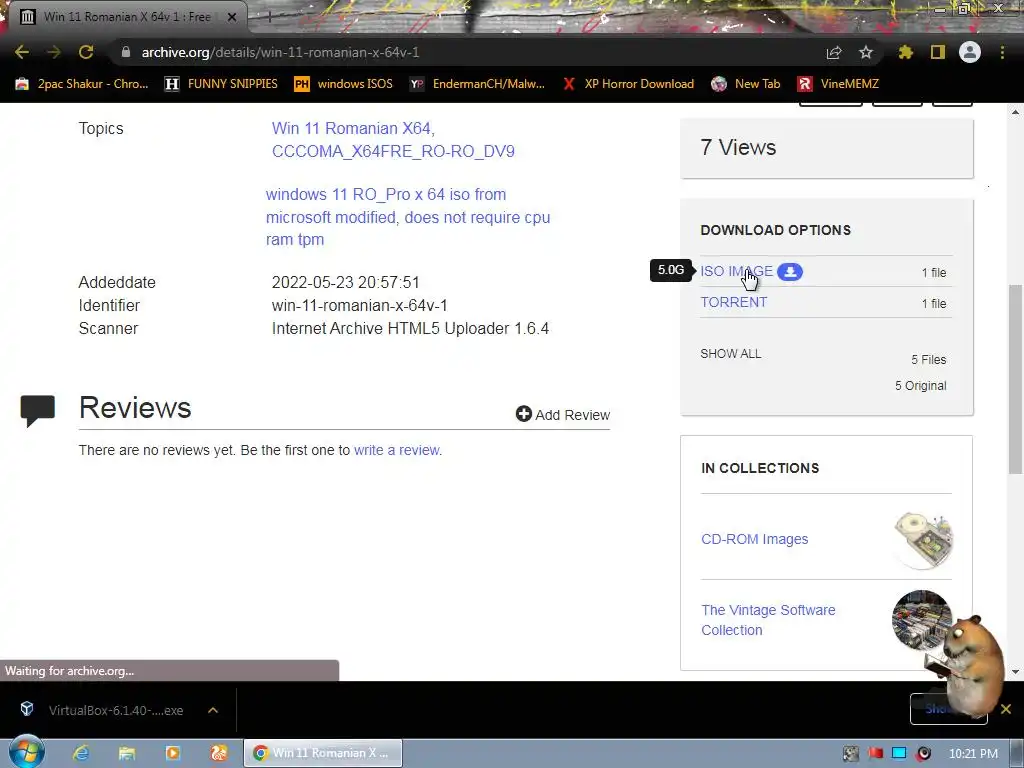Screen dimensions: 1024x768
Task: Open the media player taskbar icon
Action: (x=173, y=753)
